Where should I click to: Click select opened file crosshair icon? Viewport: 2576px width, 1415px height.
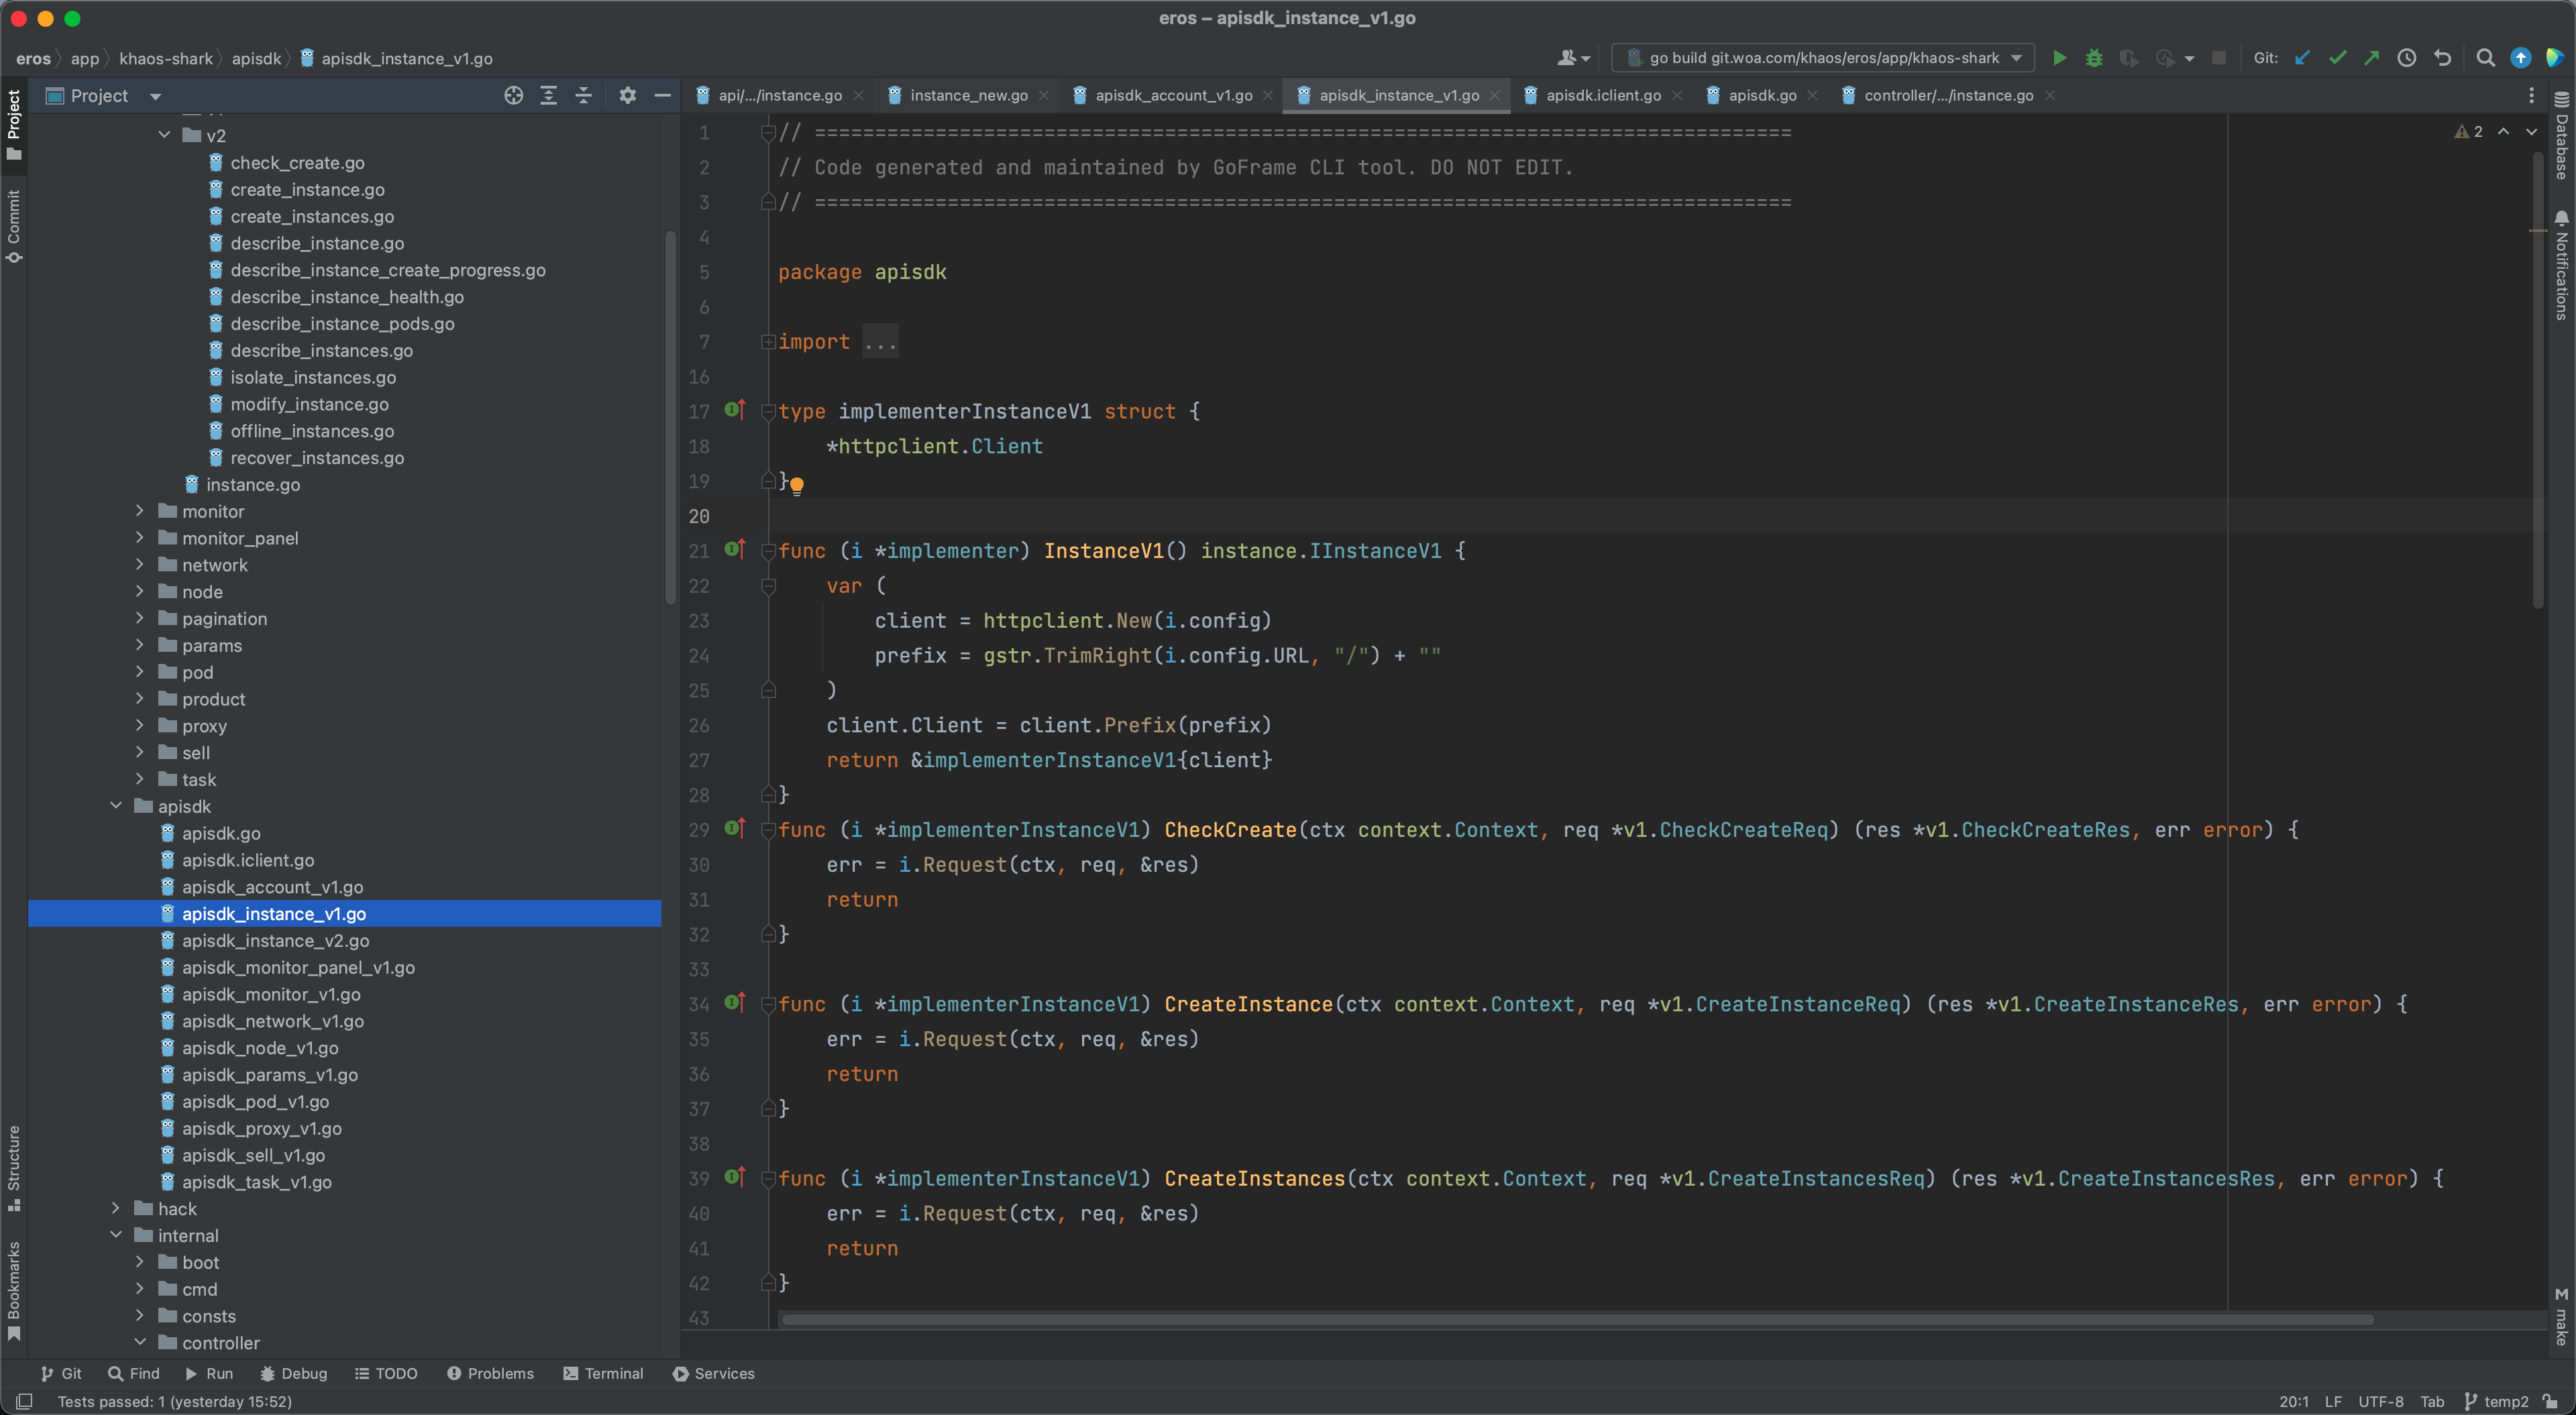(x=514, y=96)
